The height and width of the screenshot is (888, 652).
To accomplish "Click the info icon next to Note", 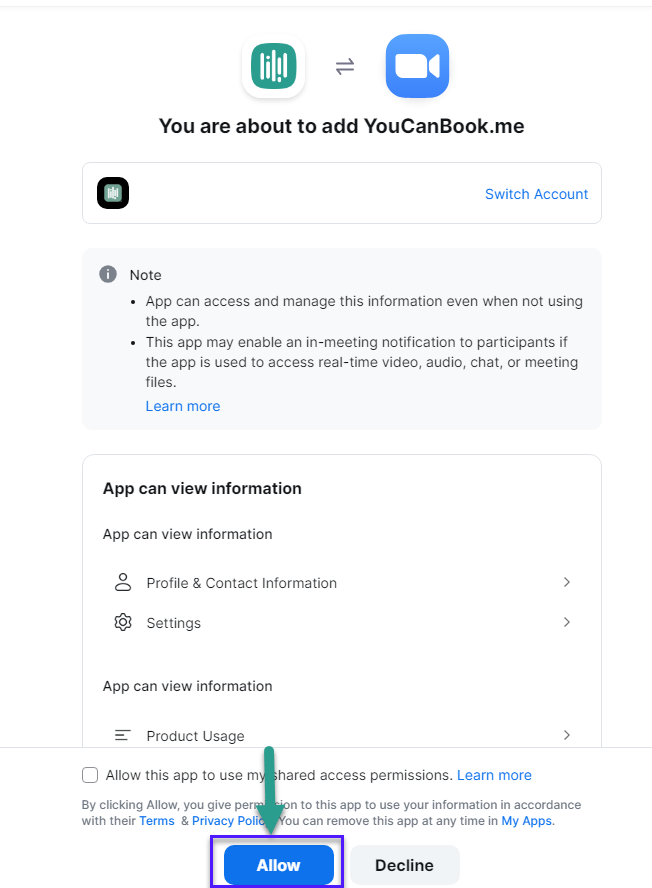I will click(x=108, y=274).
